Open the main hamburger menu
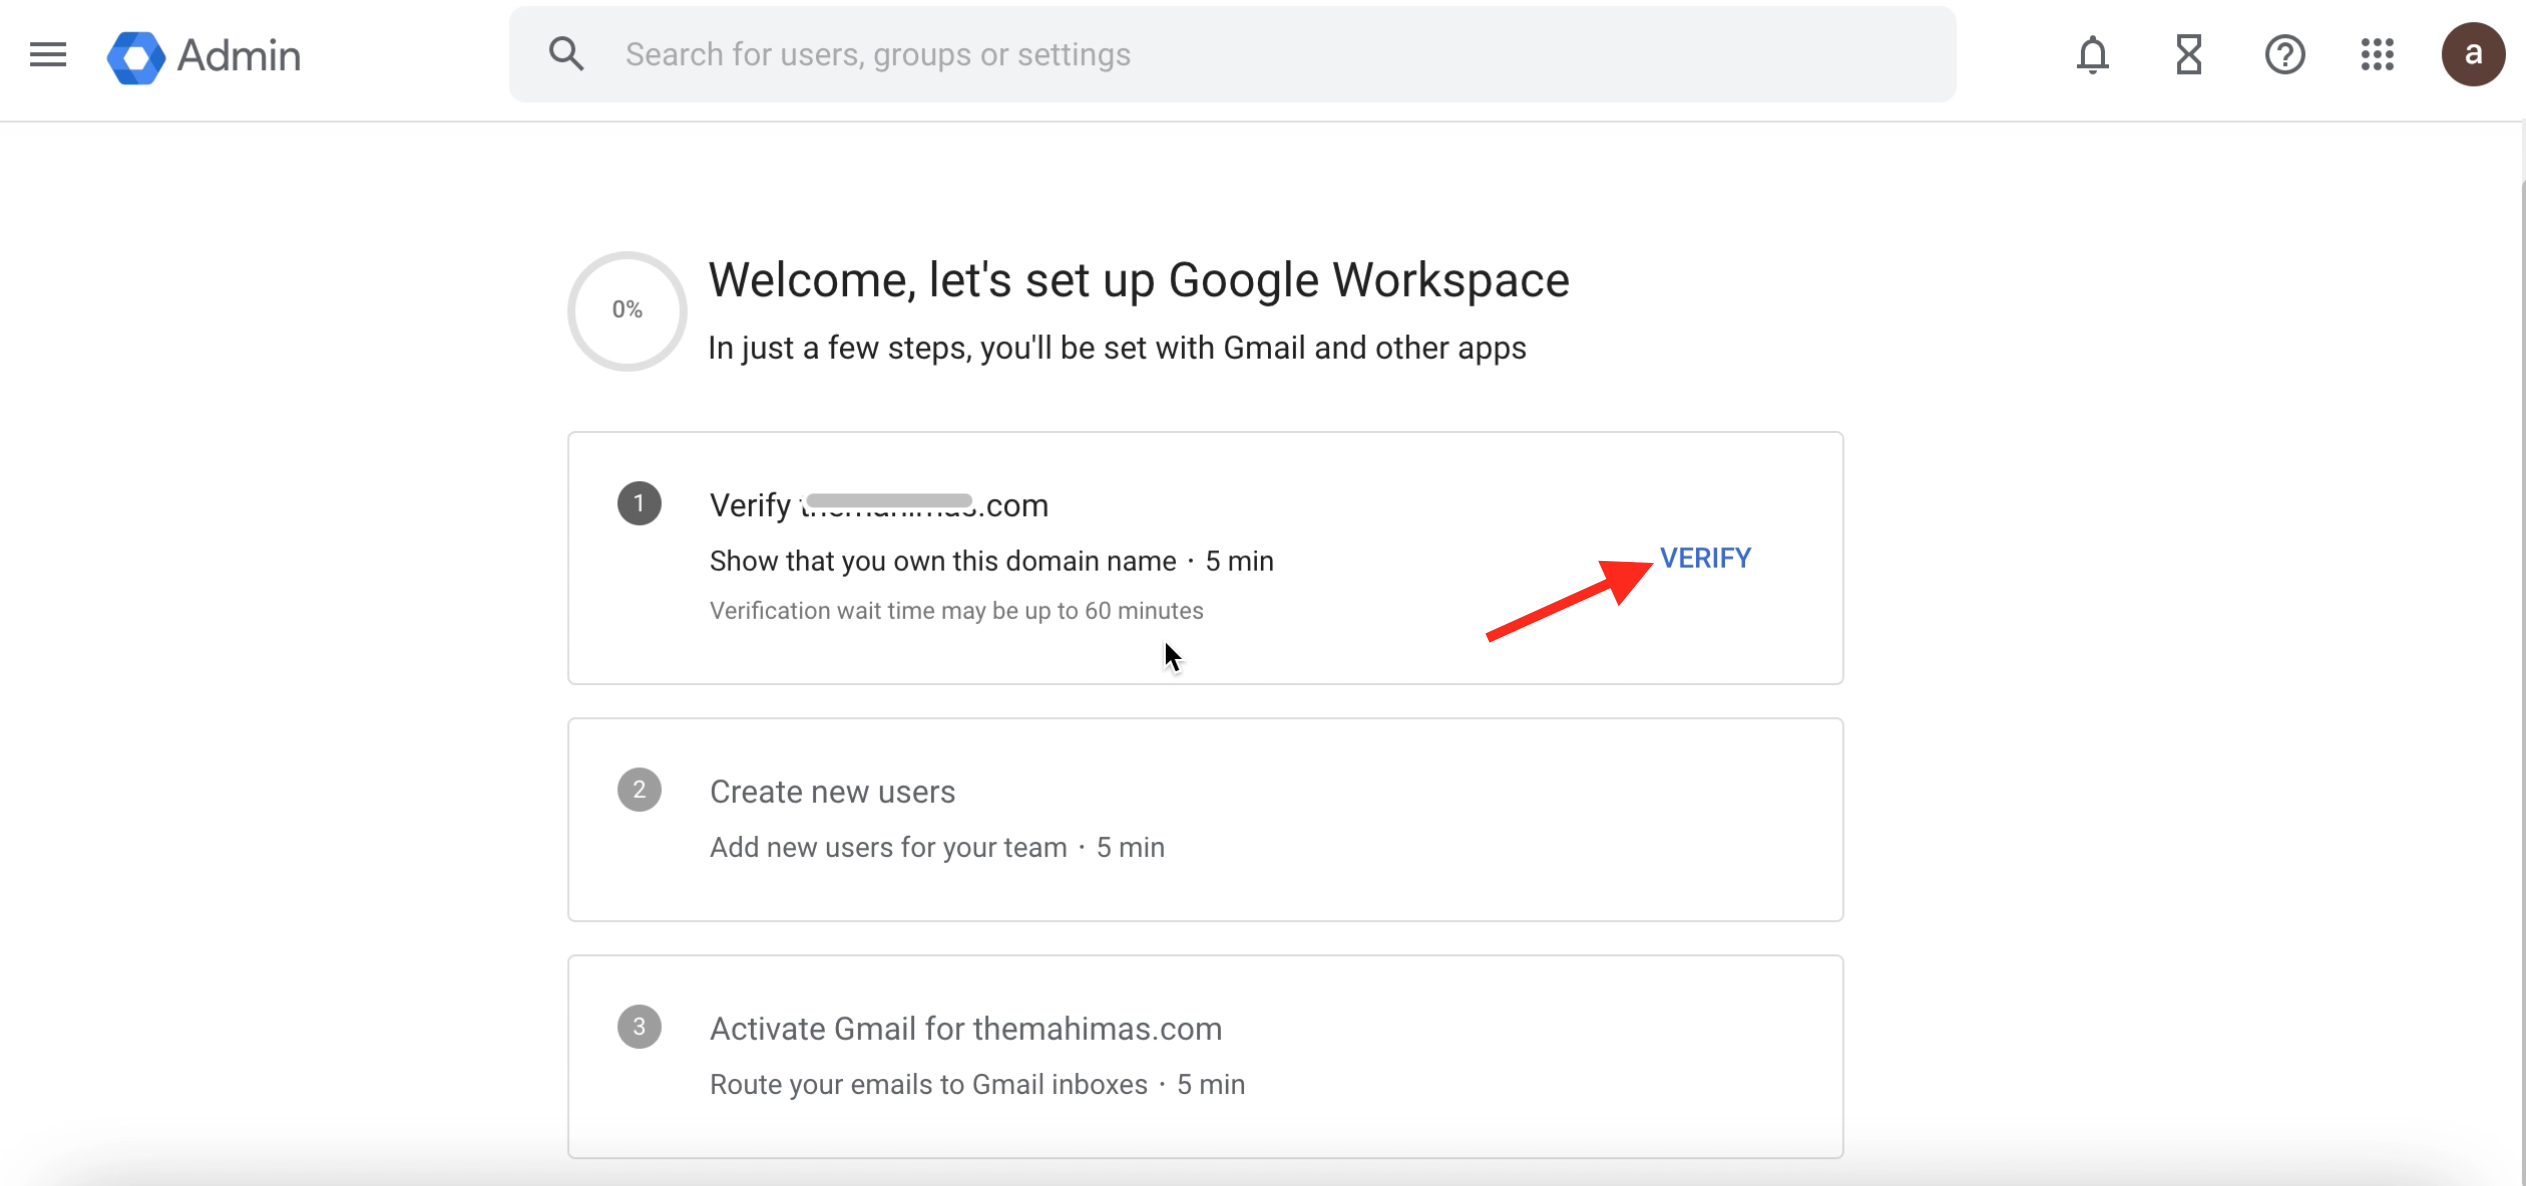 (x=47, y=54)
